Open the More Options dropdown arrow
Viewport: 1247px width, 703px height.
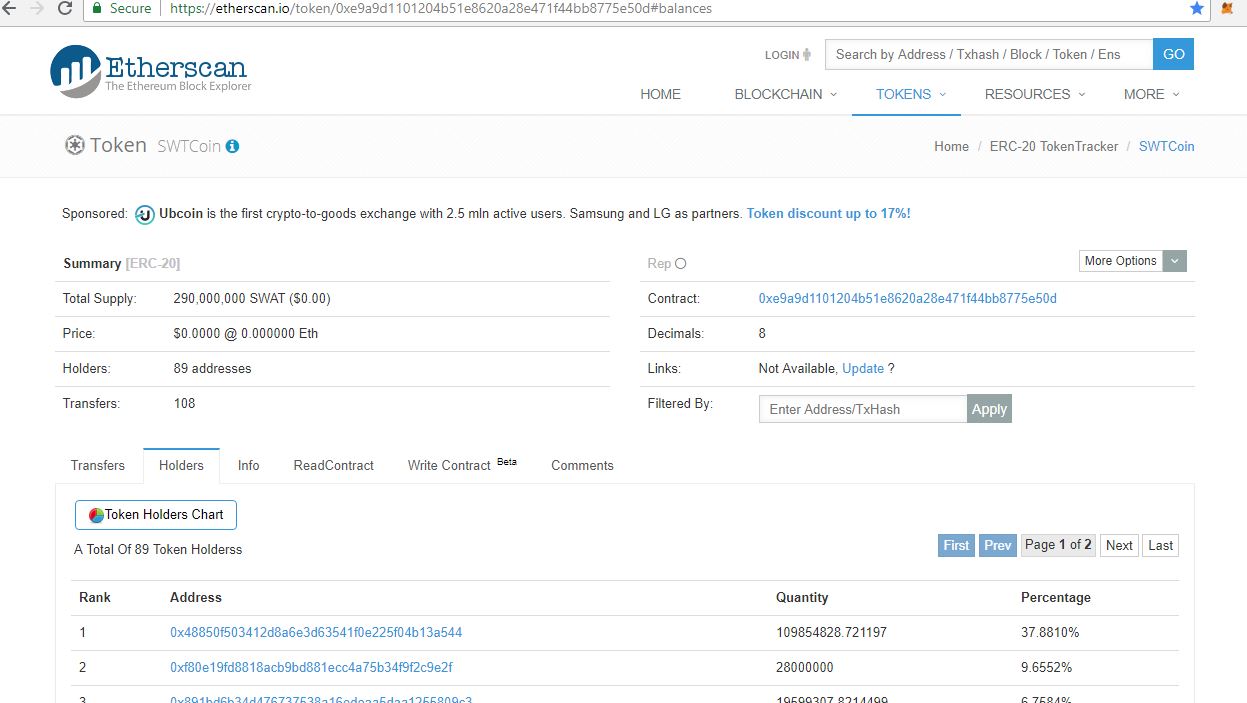pyautogui.click(x=1175, y=261)
